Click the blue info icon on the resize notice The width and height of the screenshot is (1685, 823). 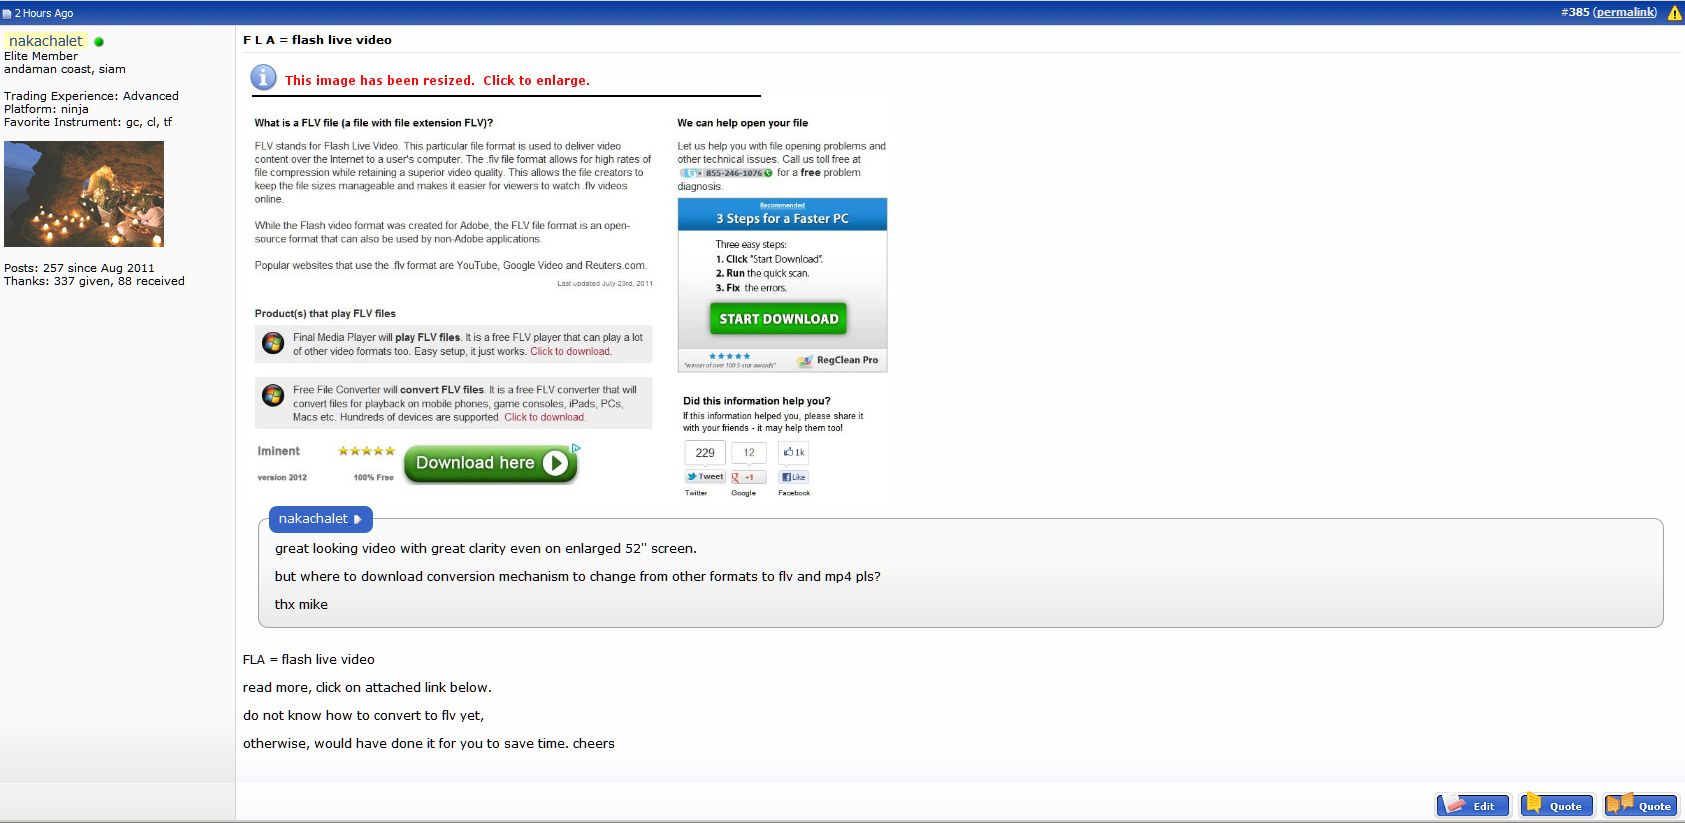point(263,77)
